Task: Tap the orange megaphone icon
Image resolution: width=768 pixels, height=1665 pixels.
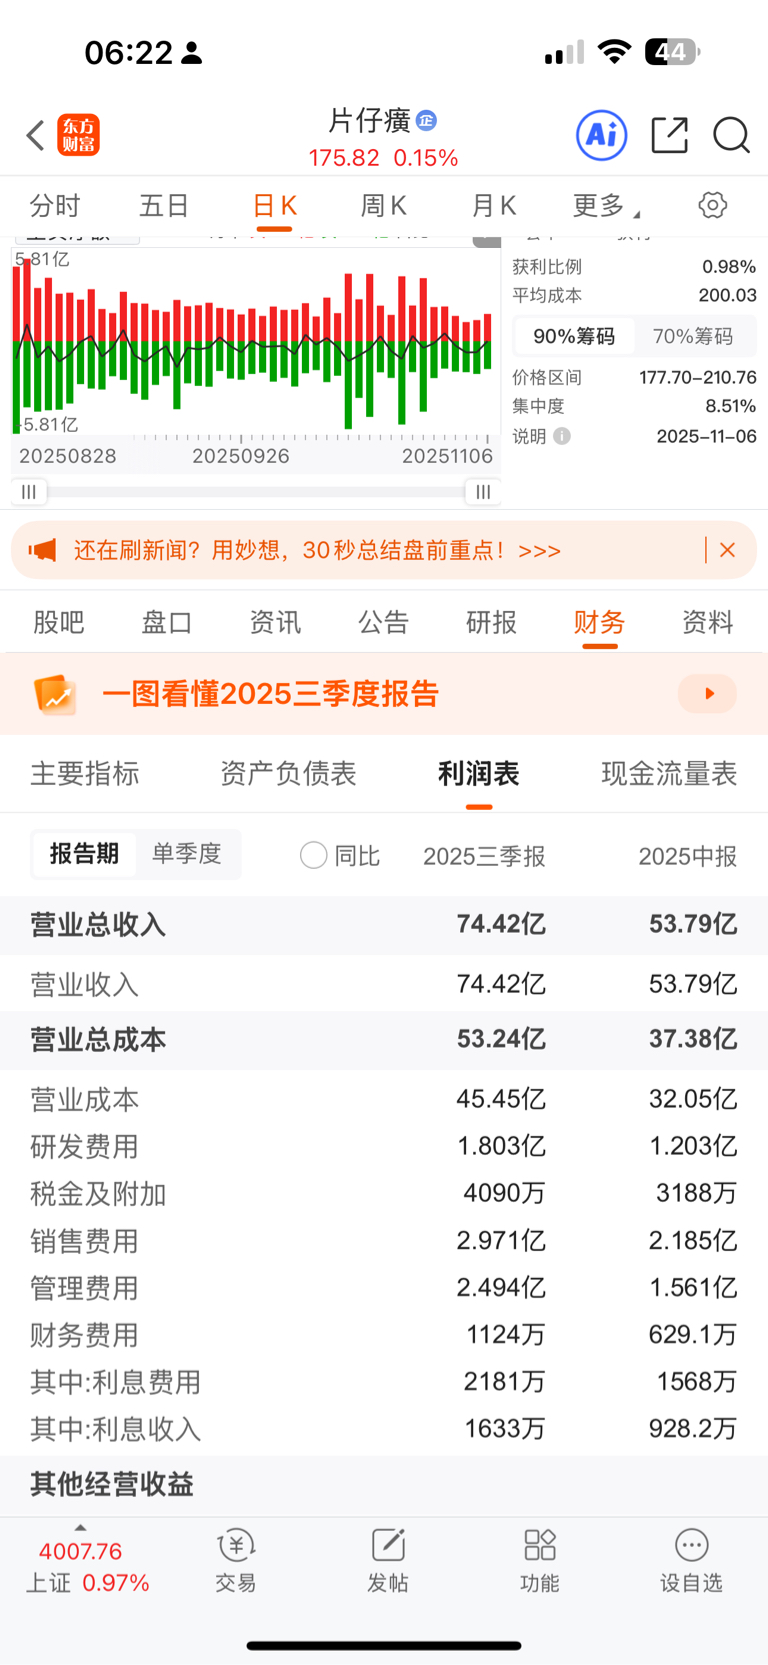Action: [x=42, y=550]
